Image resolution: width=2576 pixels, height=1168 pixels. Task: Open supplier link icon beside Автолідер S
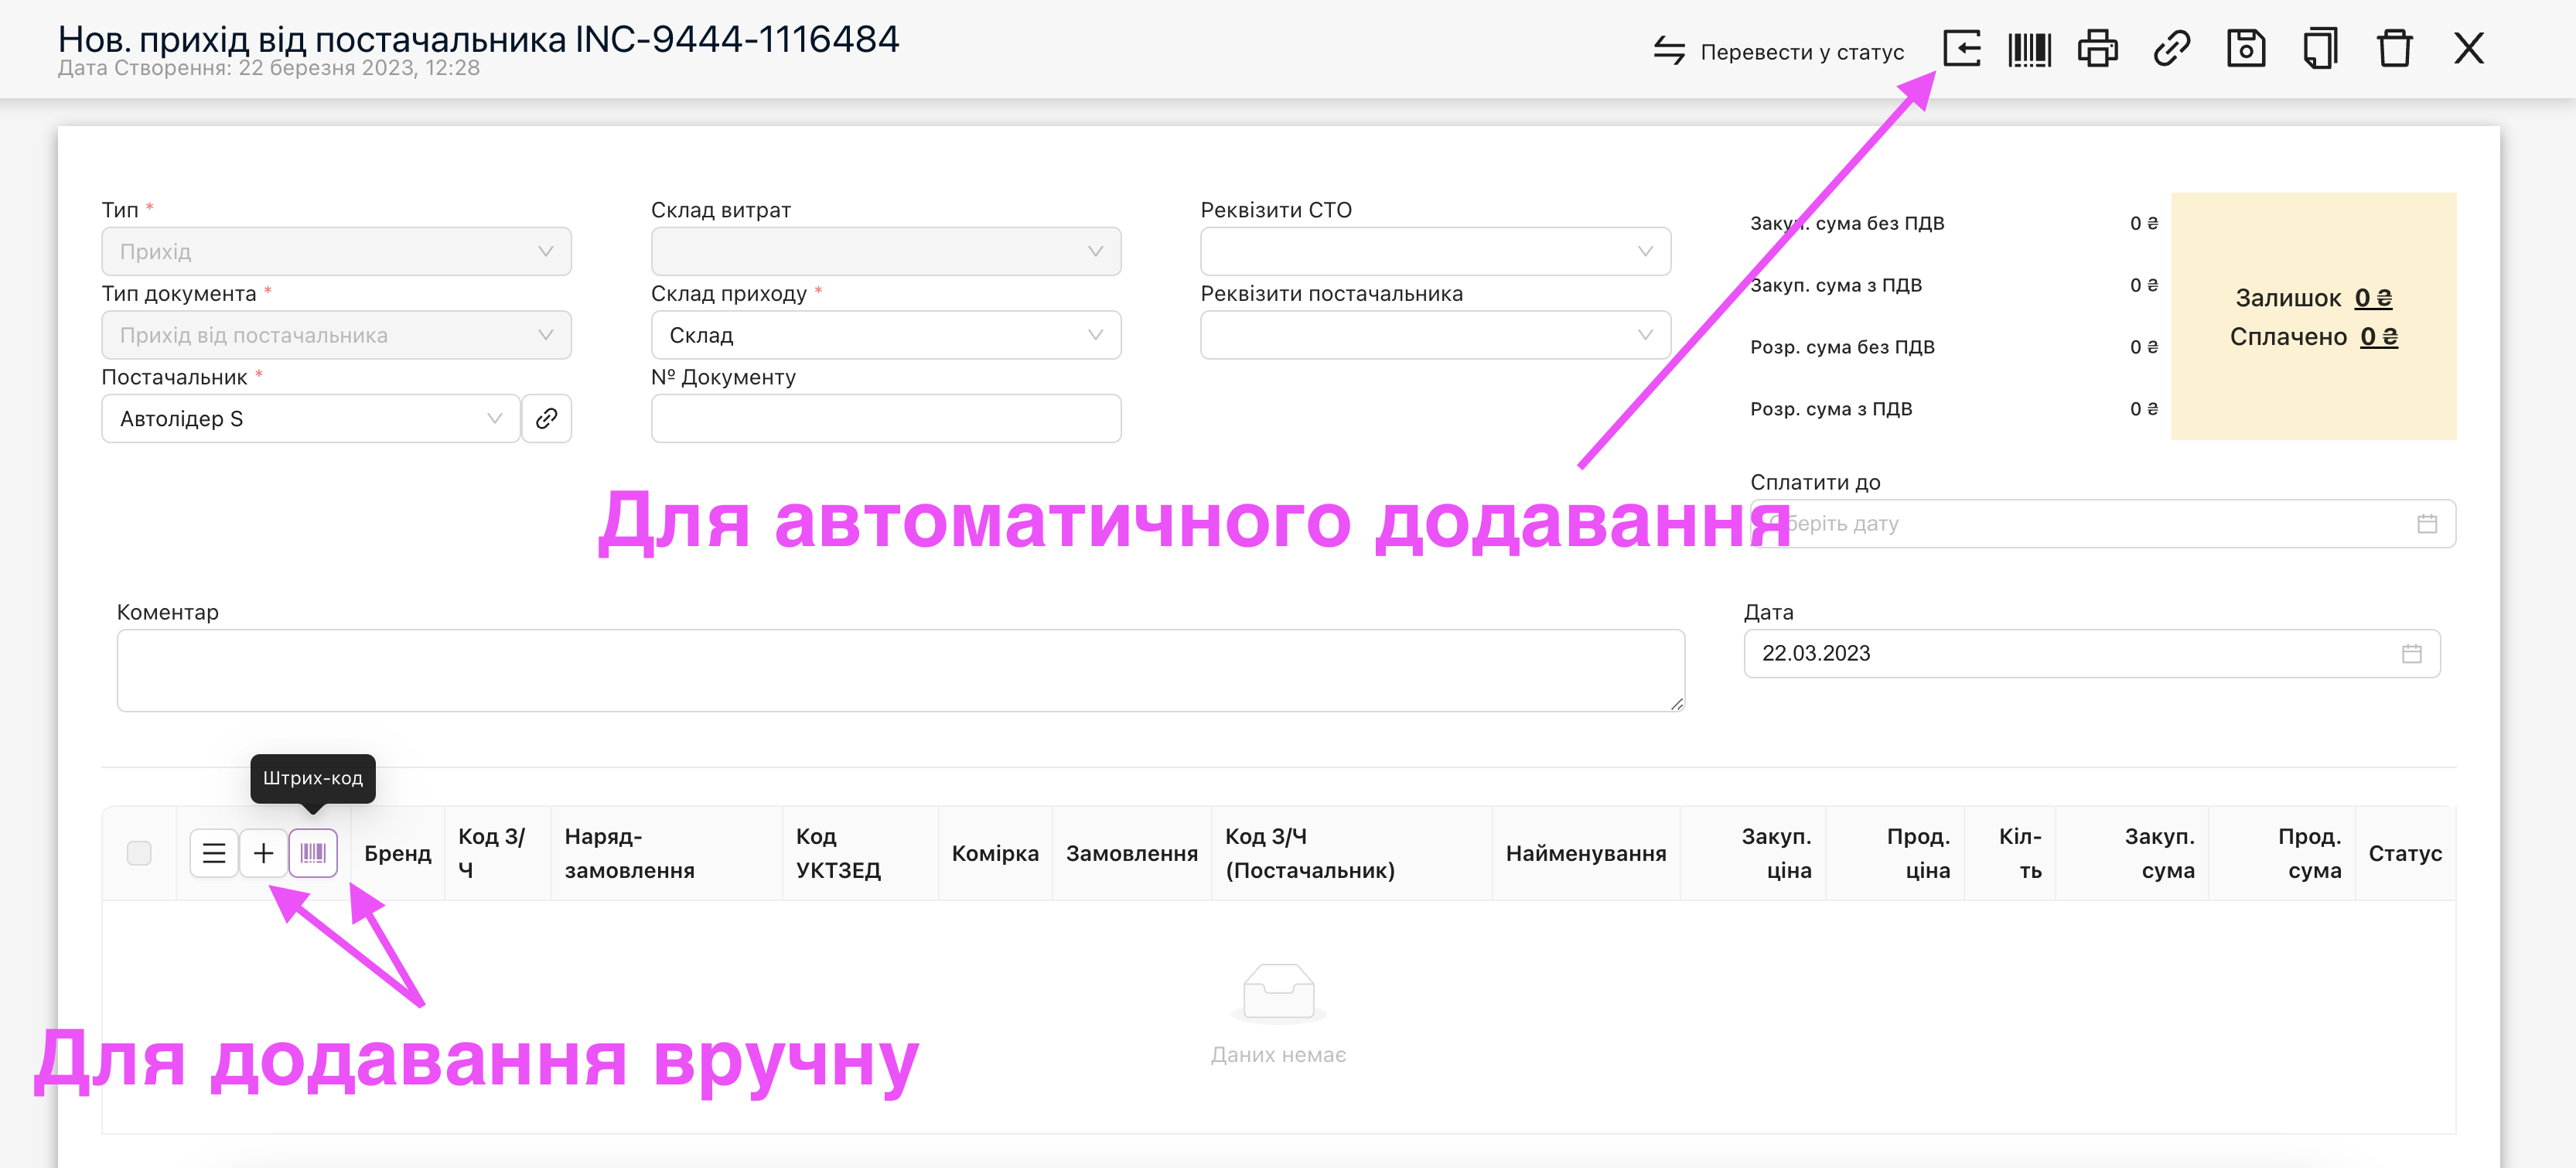(546, 418)
